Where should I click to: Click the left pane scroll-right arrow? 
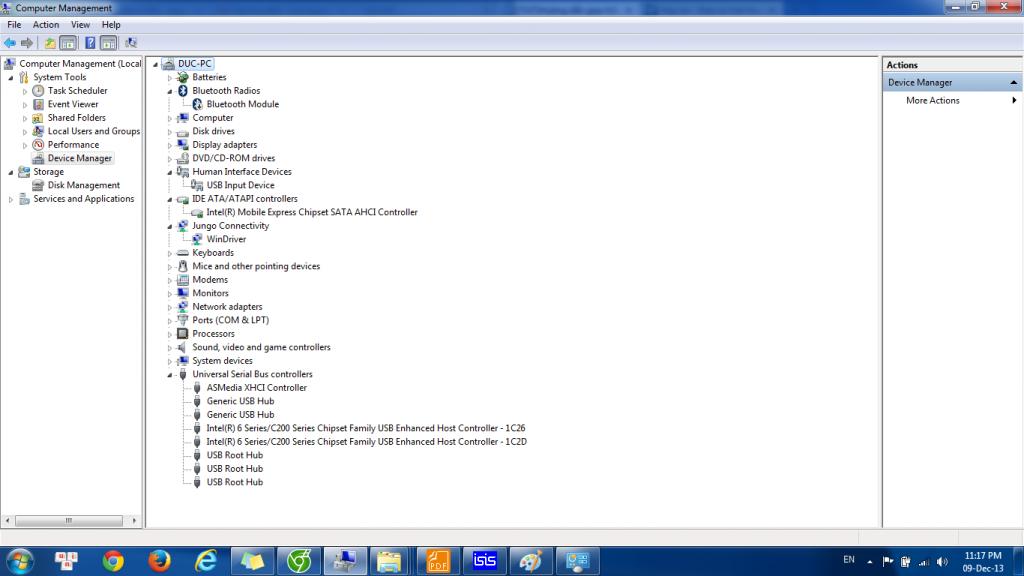[x=134, y=520]
